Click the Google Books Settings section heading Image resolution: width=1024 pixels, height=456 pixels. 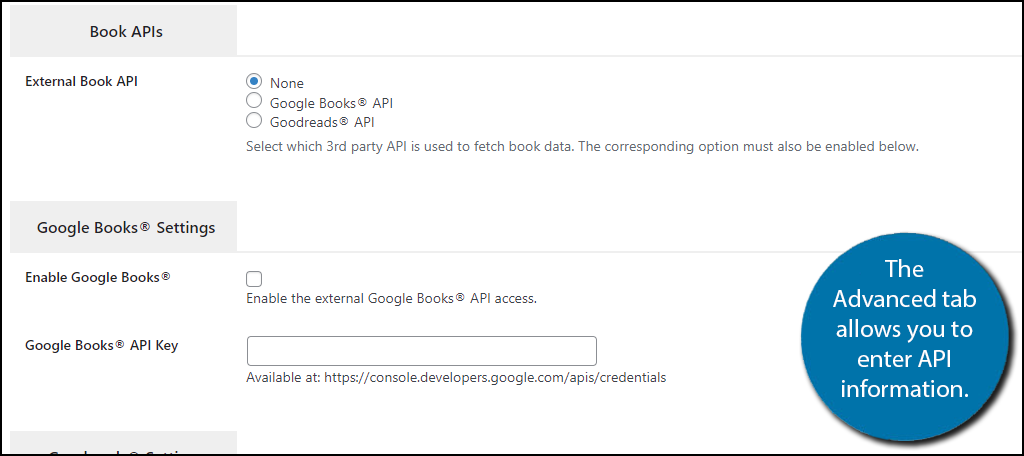126,227
